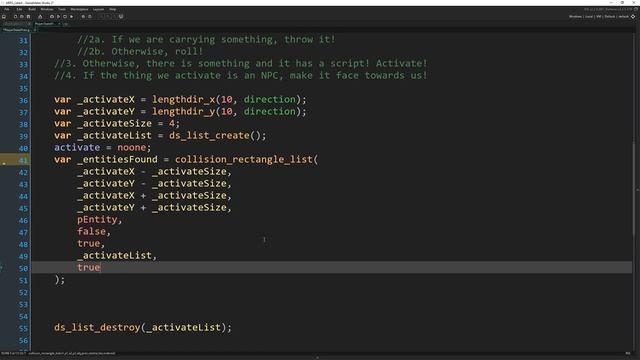This screenshot has height=360, width=640.
Task: Open the Marketplace menu
Action: pos(79,9)
